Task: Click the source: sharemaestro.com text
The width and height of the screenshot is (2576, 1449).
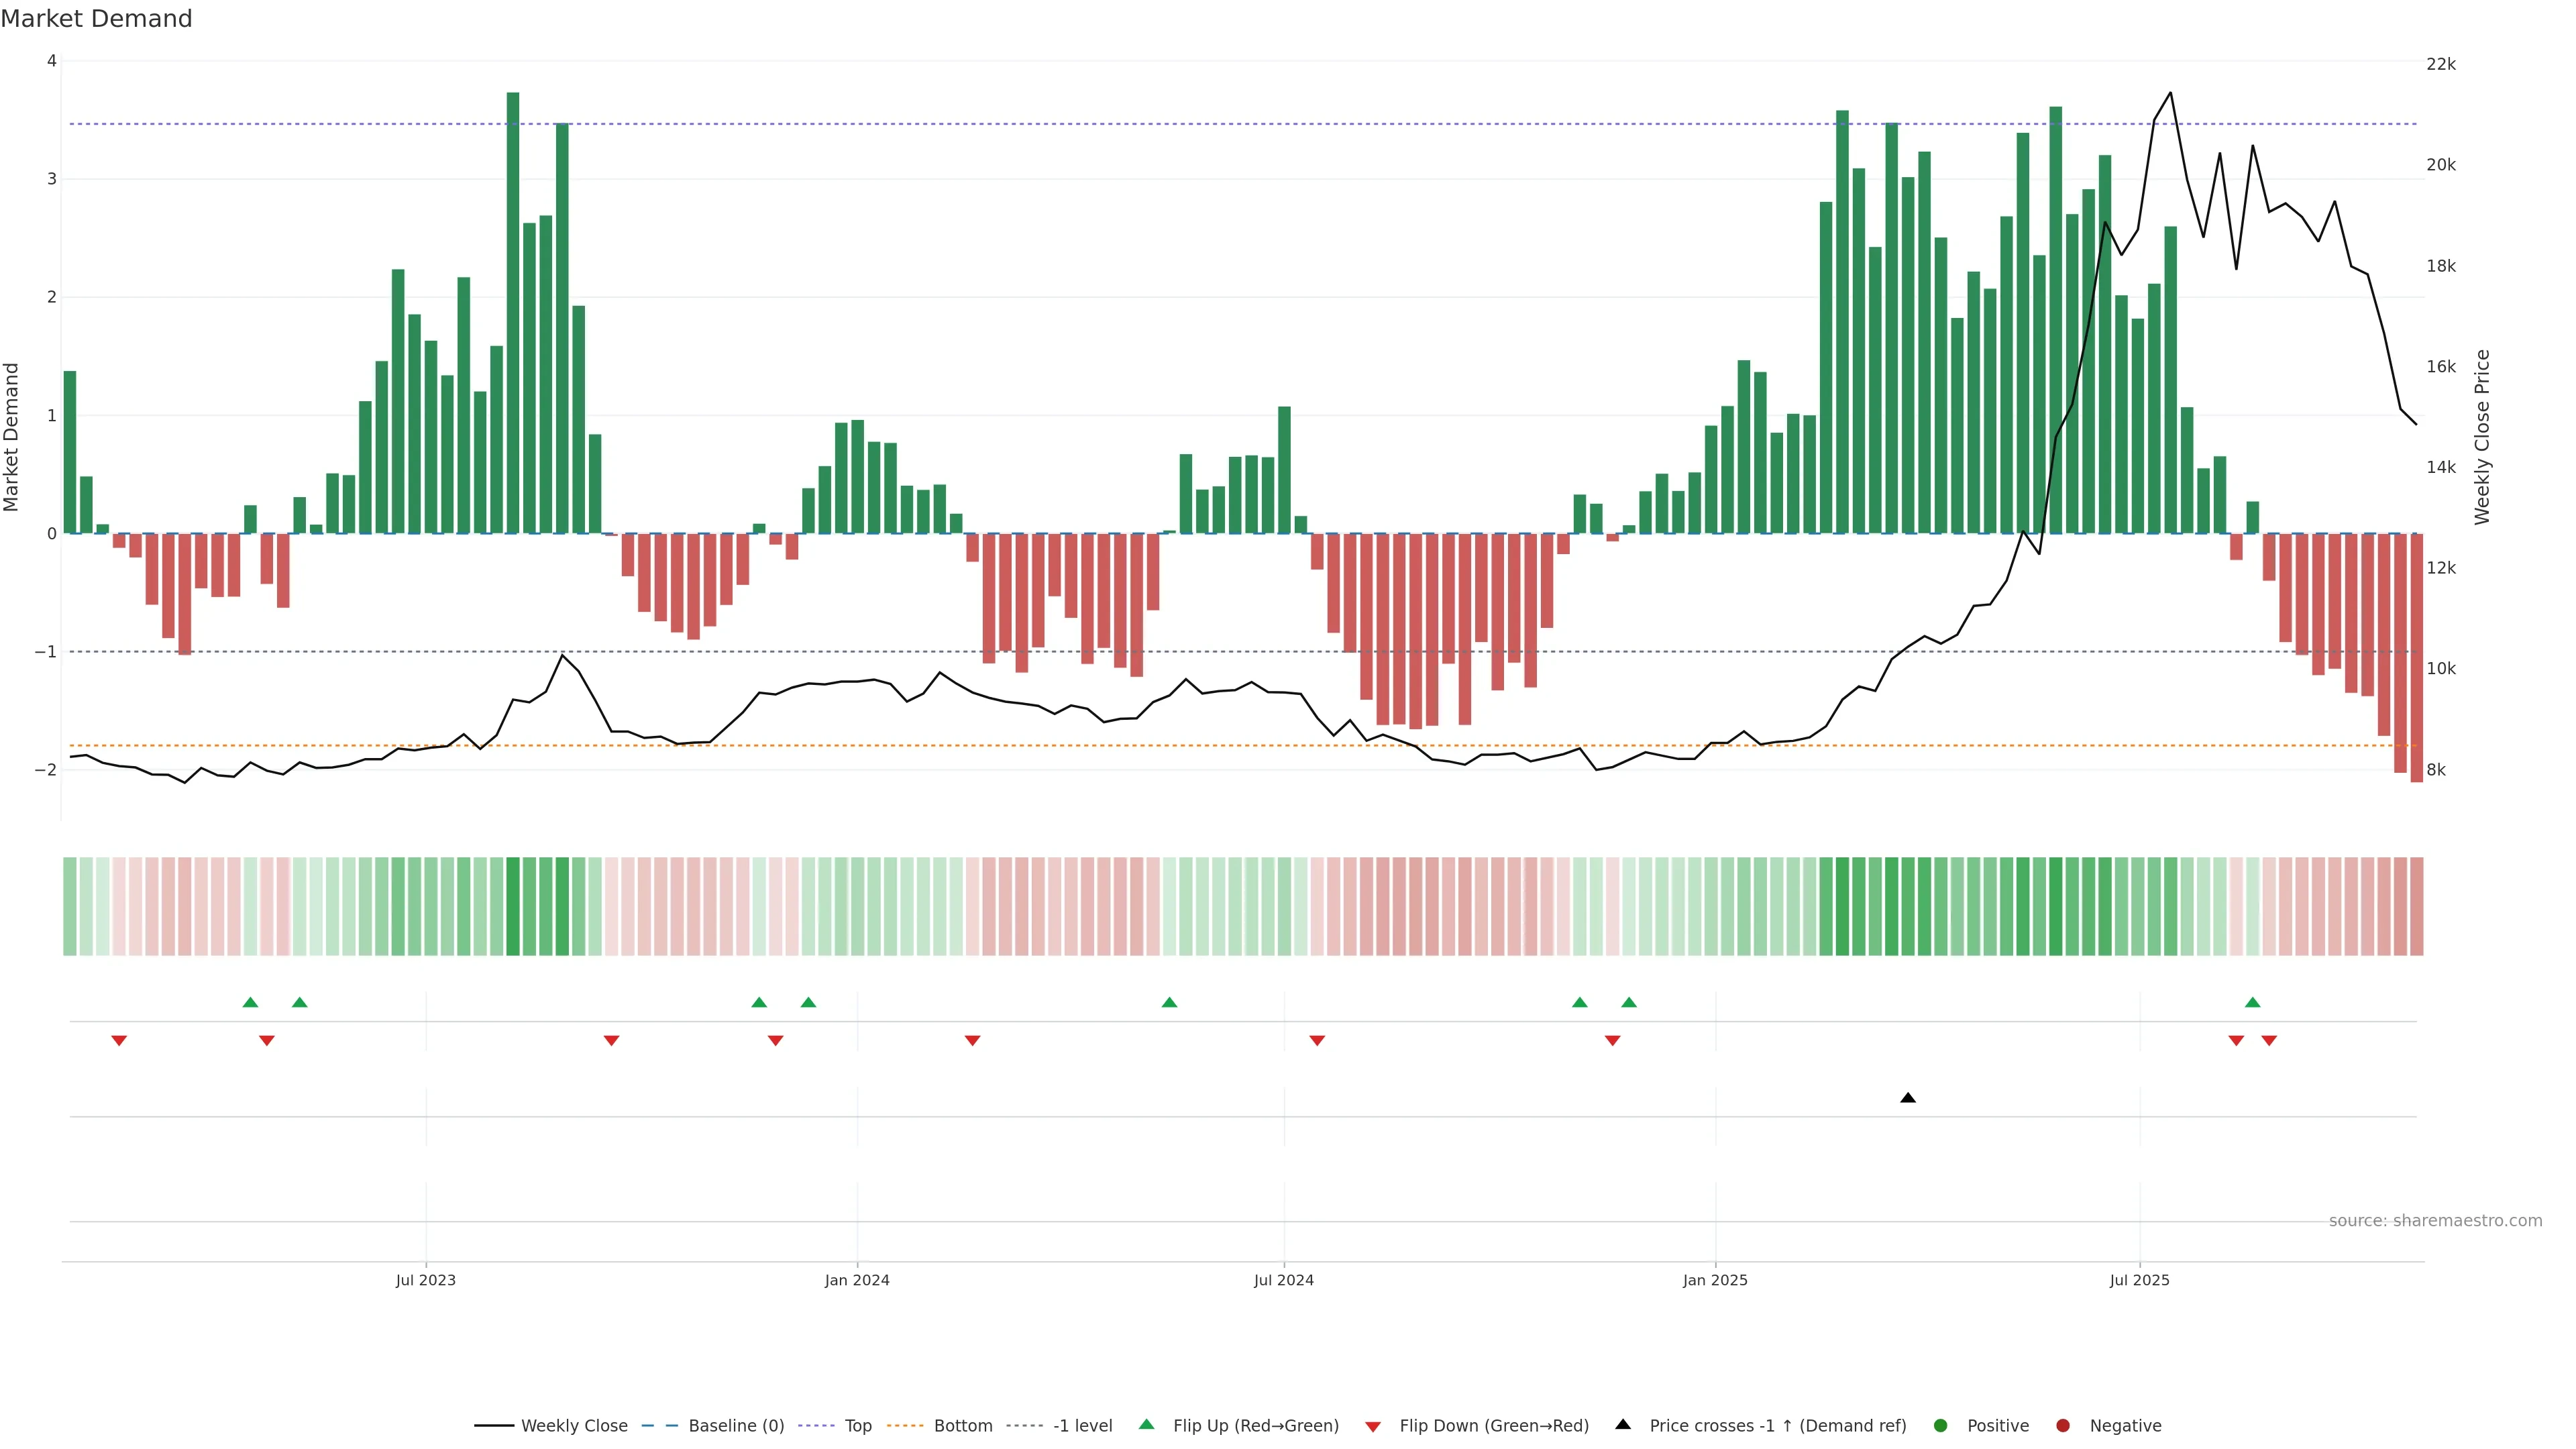Action: 2435,1221
